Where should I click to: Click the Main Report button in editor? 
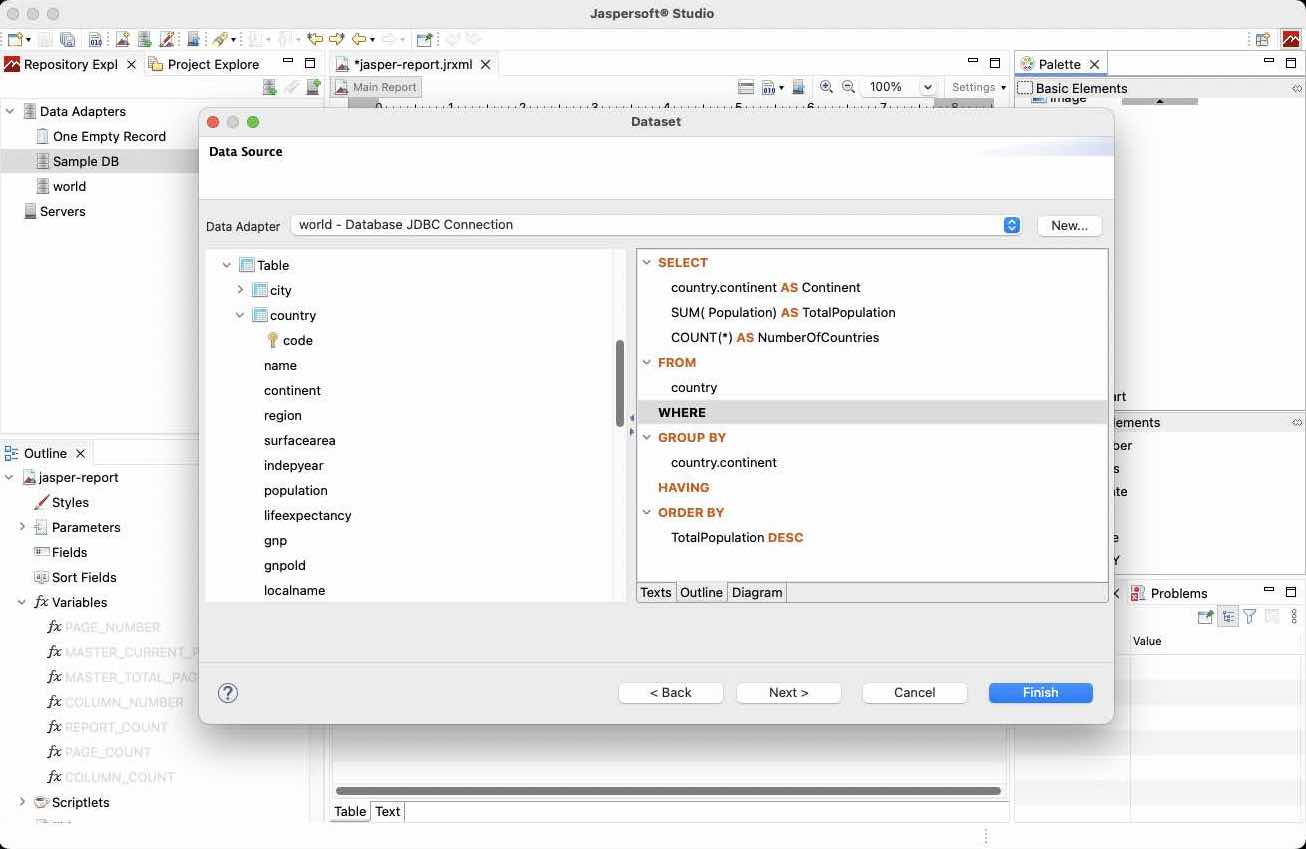pos(376,87)
